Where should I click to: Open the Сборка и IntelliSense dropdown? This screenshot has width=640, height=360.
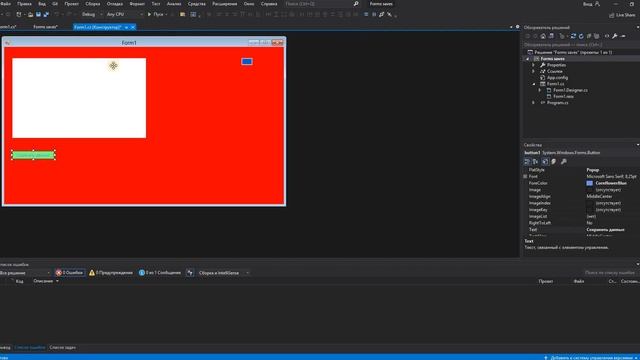[224, 273]
